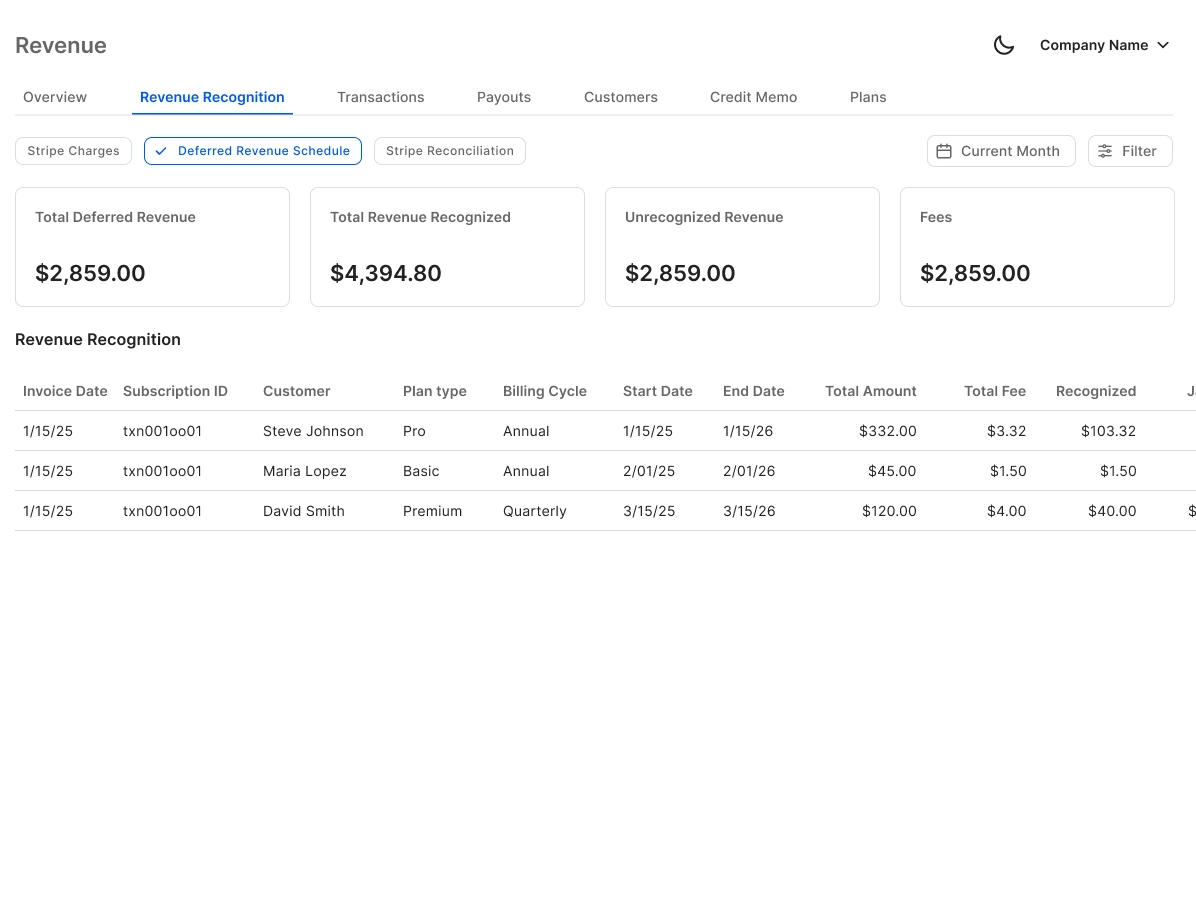Click Steve Johnson's subscription ID txn001oo01

coord(162,432)
